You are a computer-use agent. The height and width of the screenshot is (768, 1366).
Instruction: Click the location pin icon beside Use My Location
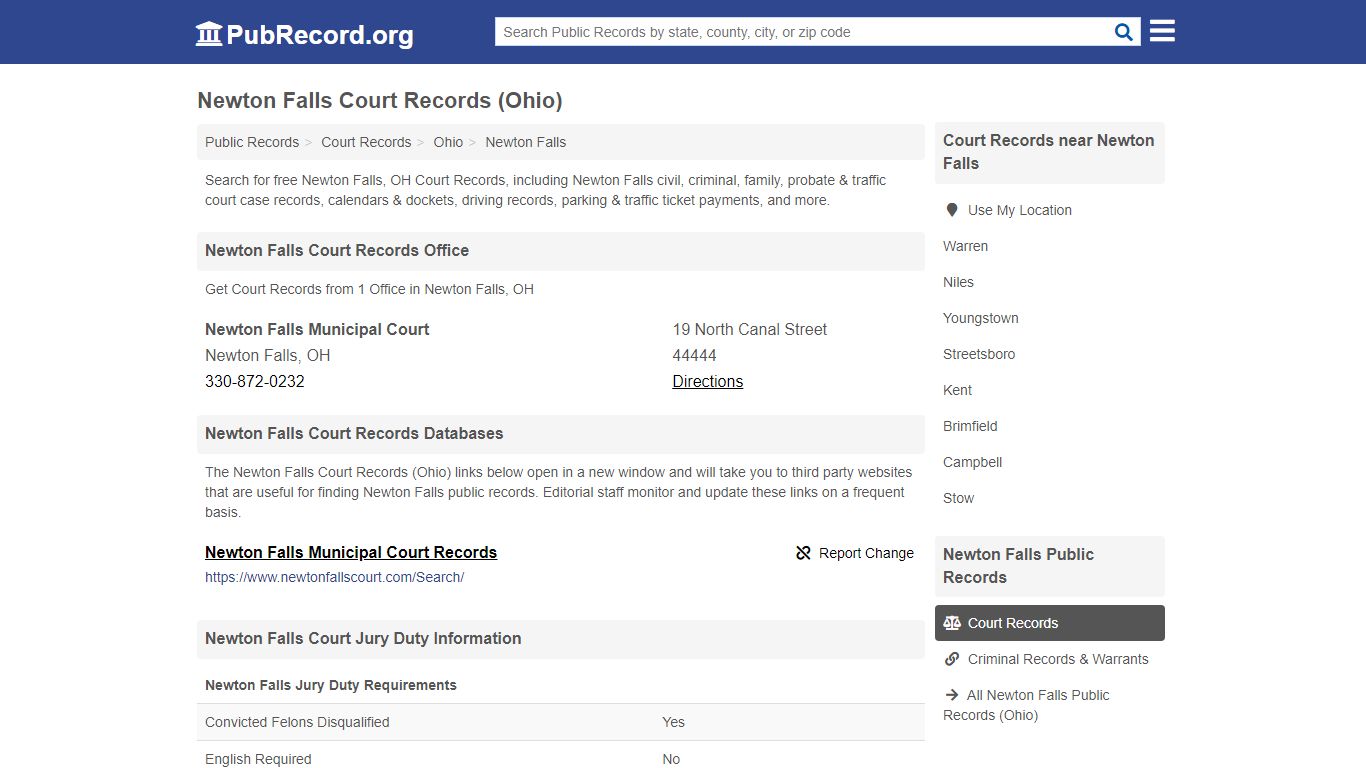click(952, 210)
